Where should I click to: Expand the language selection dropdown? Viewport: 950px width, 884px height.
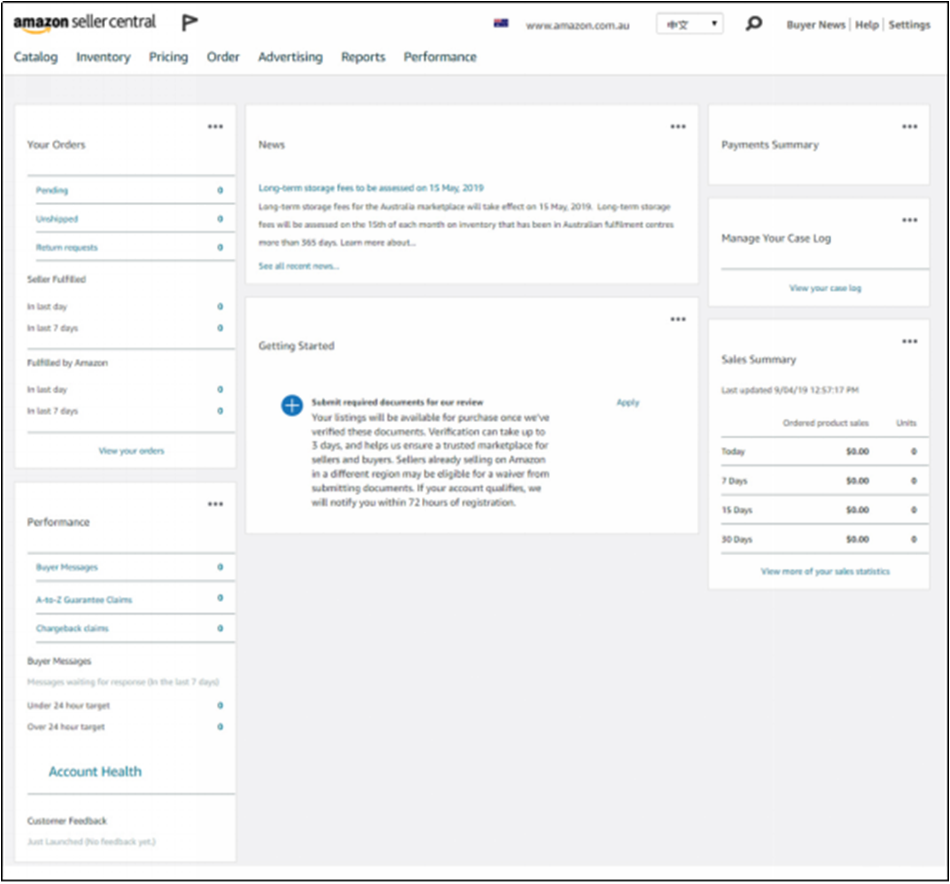(690, 24)
